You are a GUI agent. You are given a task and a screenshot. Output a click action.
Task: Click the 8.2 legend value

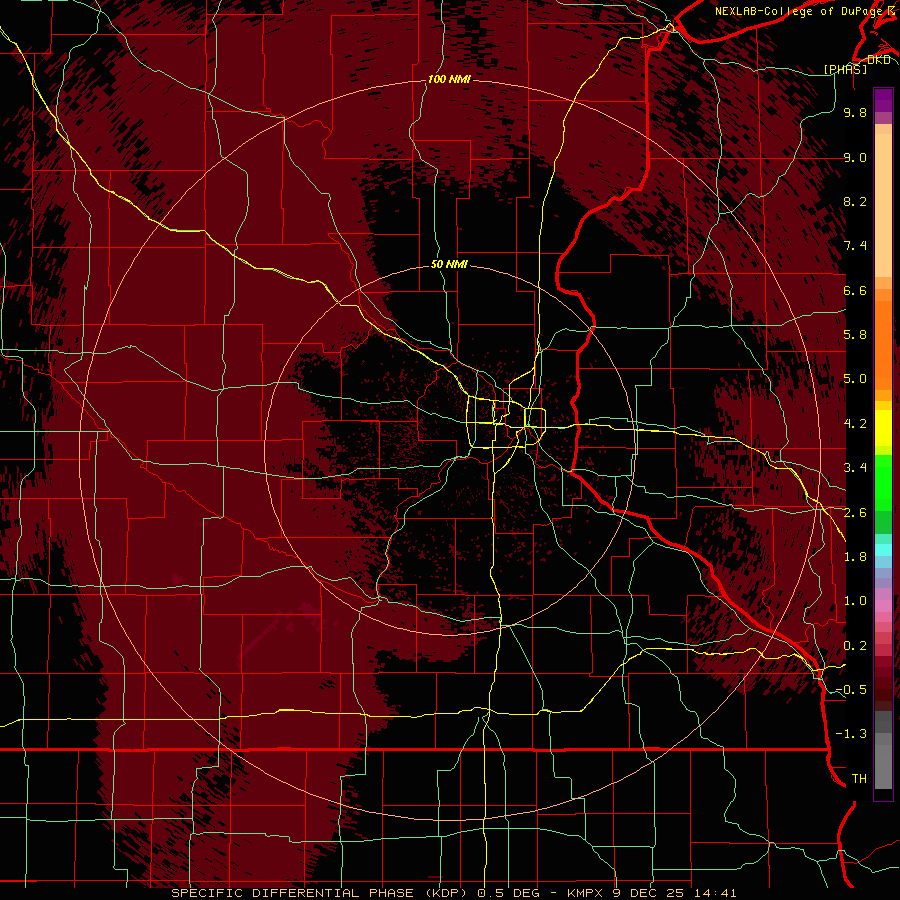click(855, 201)
